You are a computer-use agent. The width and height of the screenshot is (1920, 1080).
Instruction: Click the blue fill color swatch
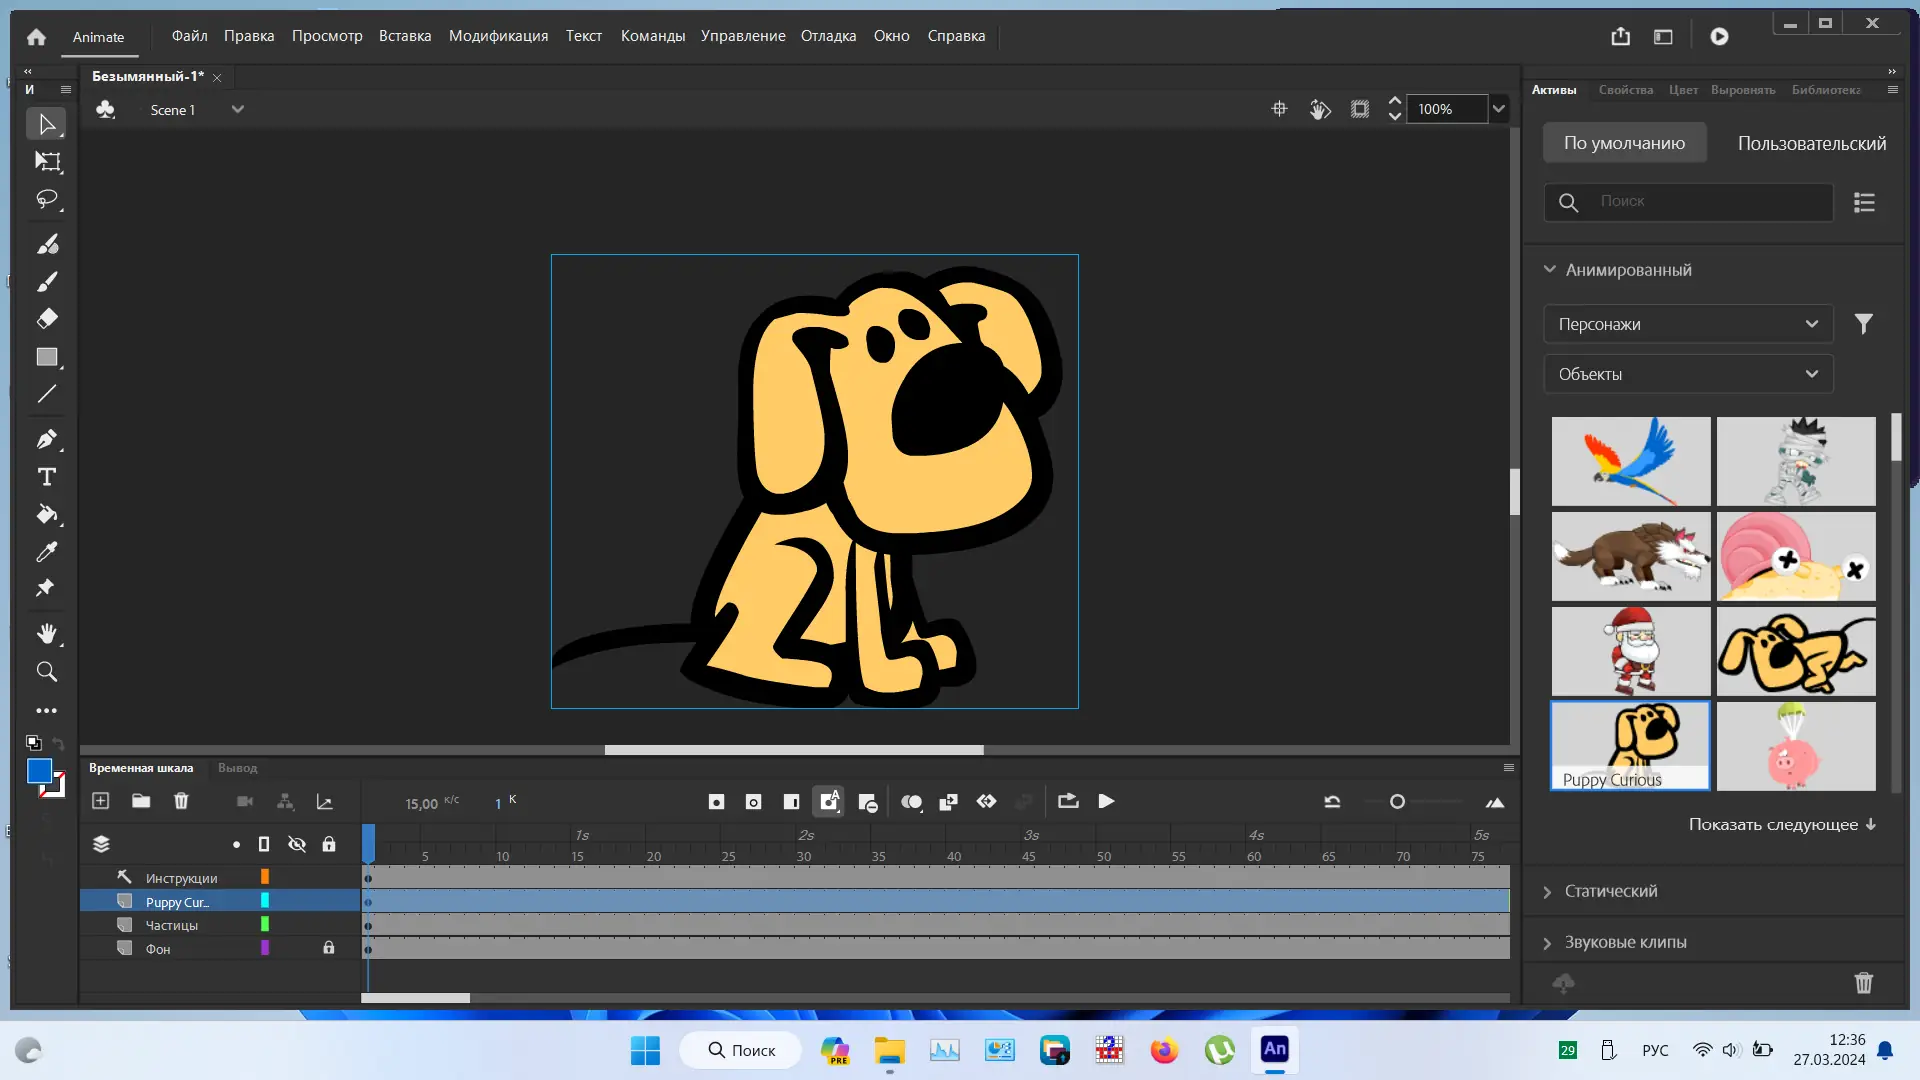39,771
